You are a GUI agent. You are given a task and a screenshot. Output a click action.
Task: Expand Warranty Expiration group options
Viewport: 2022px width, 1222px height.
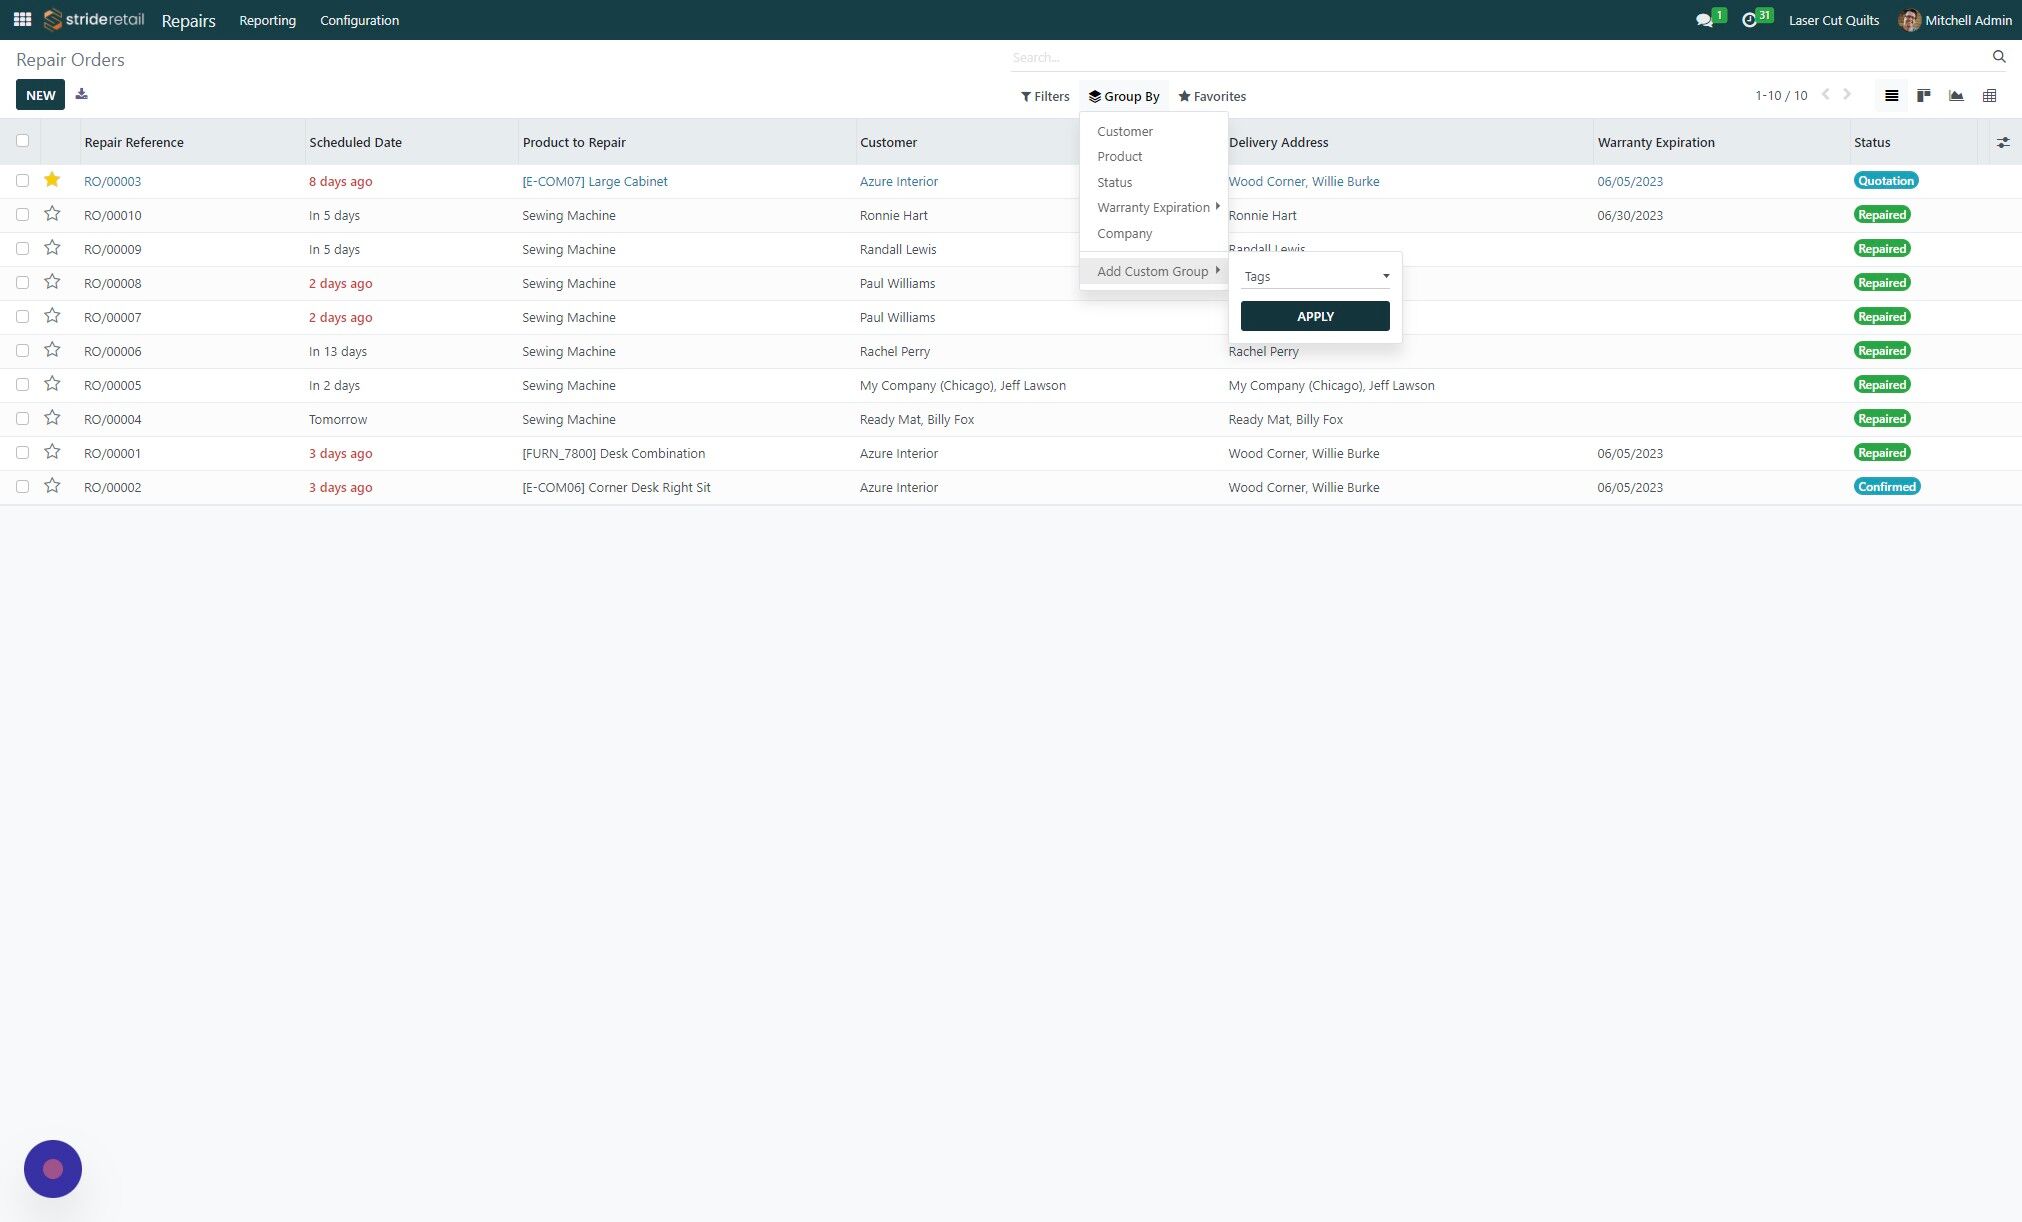coord(1154,208)
